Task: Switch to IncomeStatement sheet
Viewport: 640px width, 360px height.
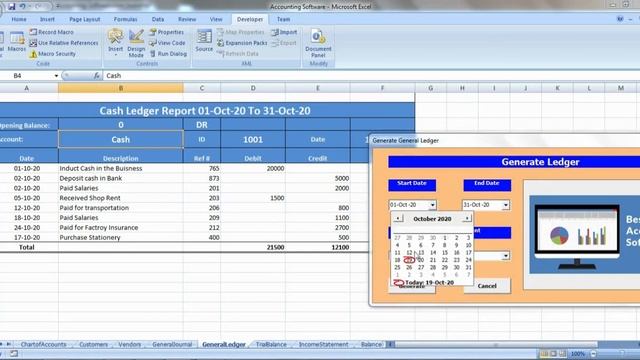Action: (323, 344)
